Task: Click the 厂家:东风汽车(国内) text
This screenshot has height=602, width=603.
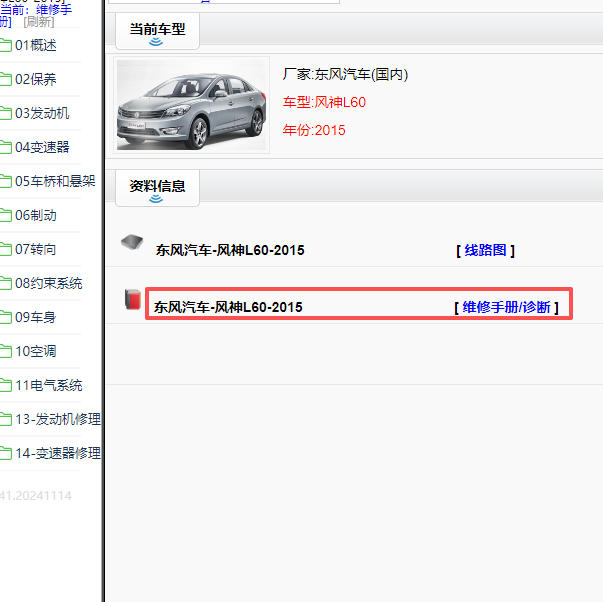Action: coord(345,74)
